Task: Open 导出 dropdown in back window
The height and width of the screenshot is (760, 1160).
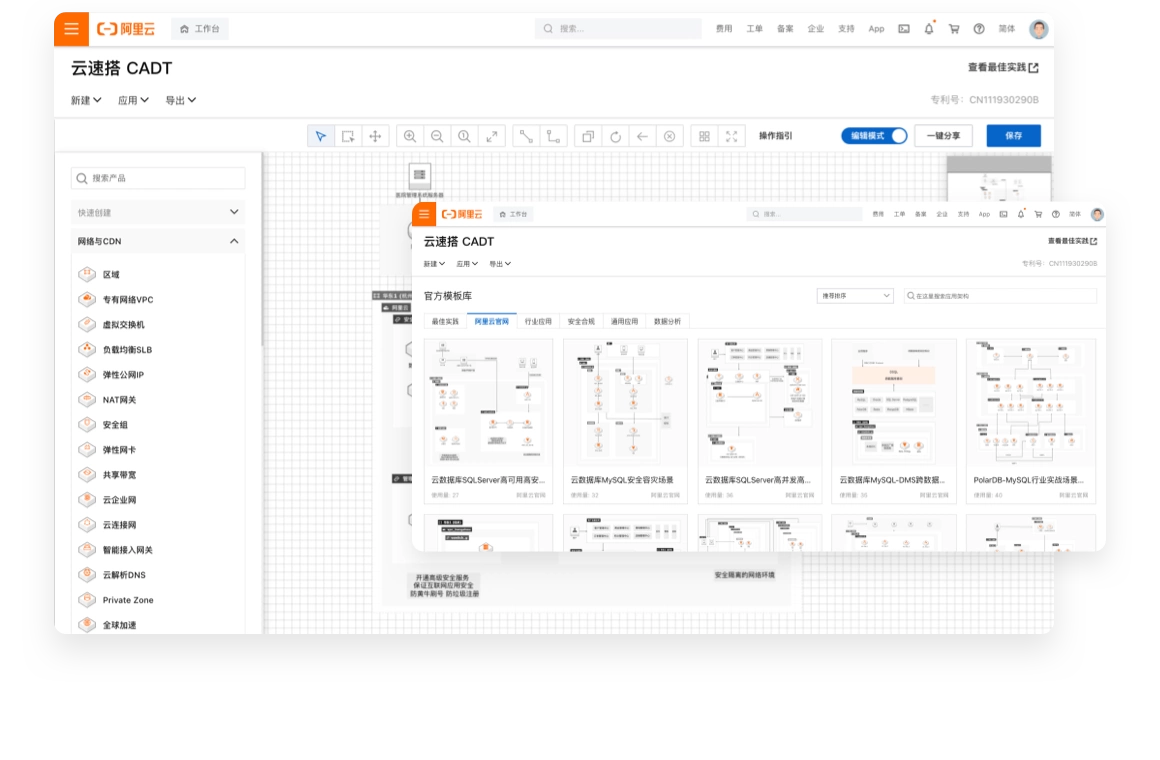Action: click(x=181, y=101)
